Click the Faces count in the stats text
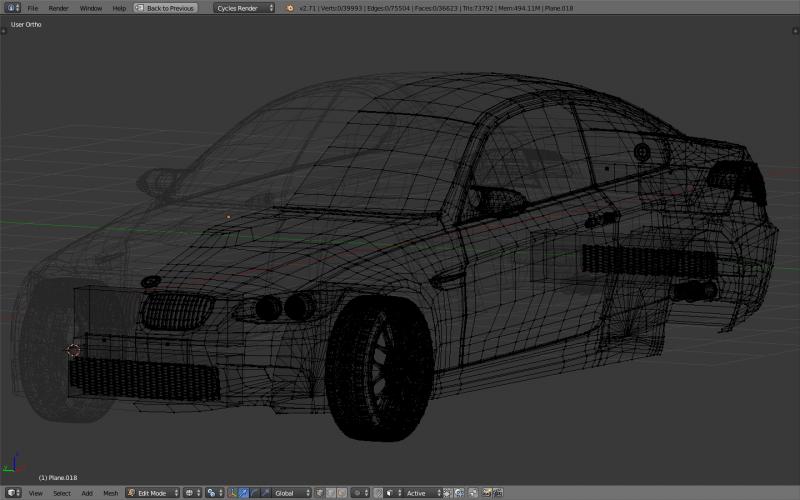 (x=436, y=8)
